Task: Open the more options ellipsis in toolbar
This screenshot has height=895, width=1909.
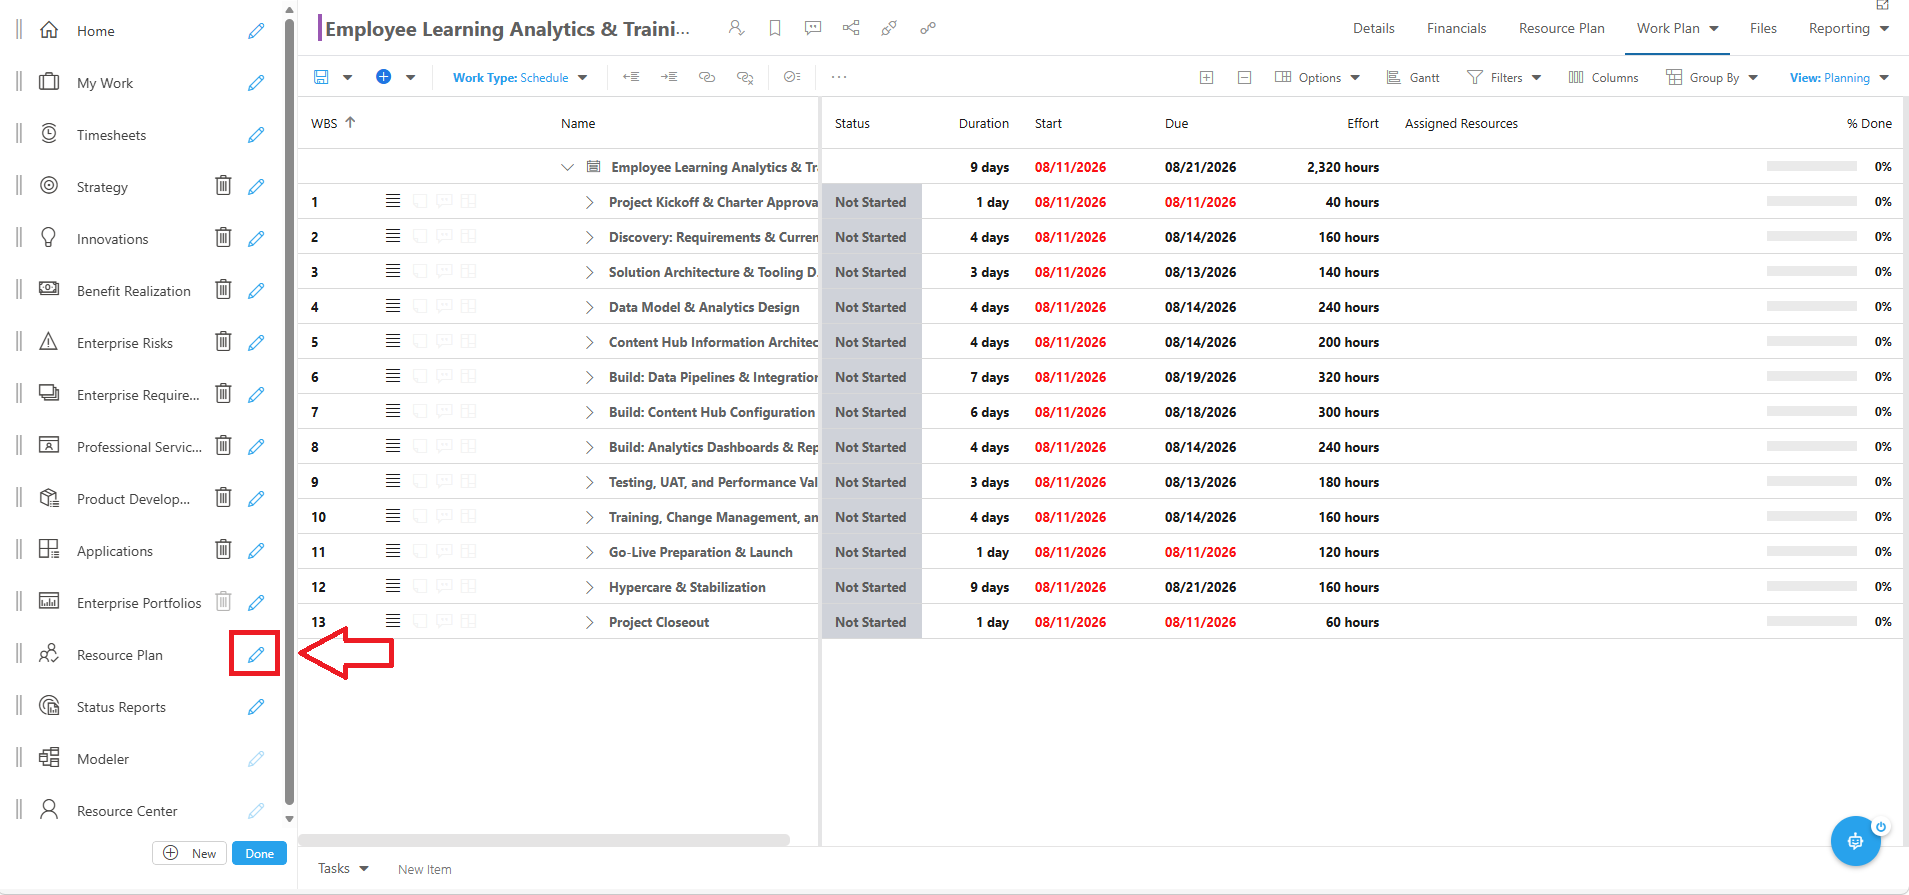Action: coord(839,77)
